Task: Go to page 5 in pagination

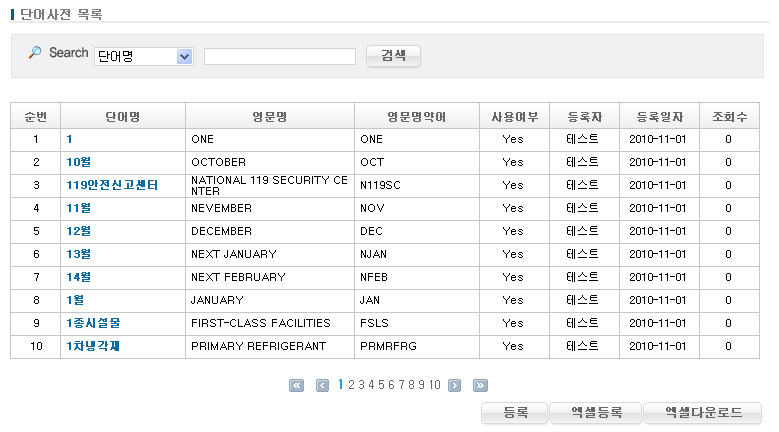Action: (x=380, y=385)
